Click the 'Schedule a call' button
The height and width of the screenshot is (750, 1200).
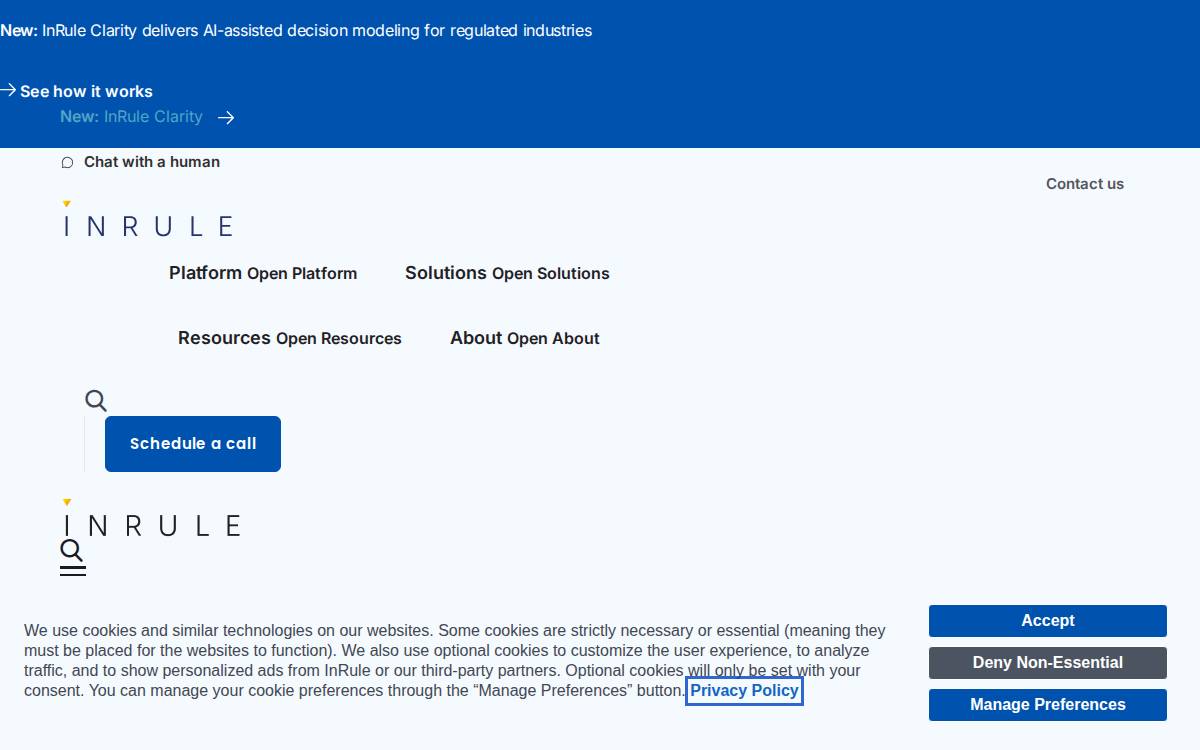tap(193, 444)
